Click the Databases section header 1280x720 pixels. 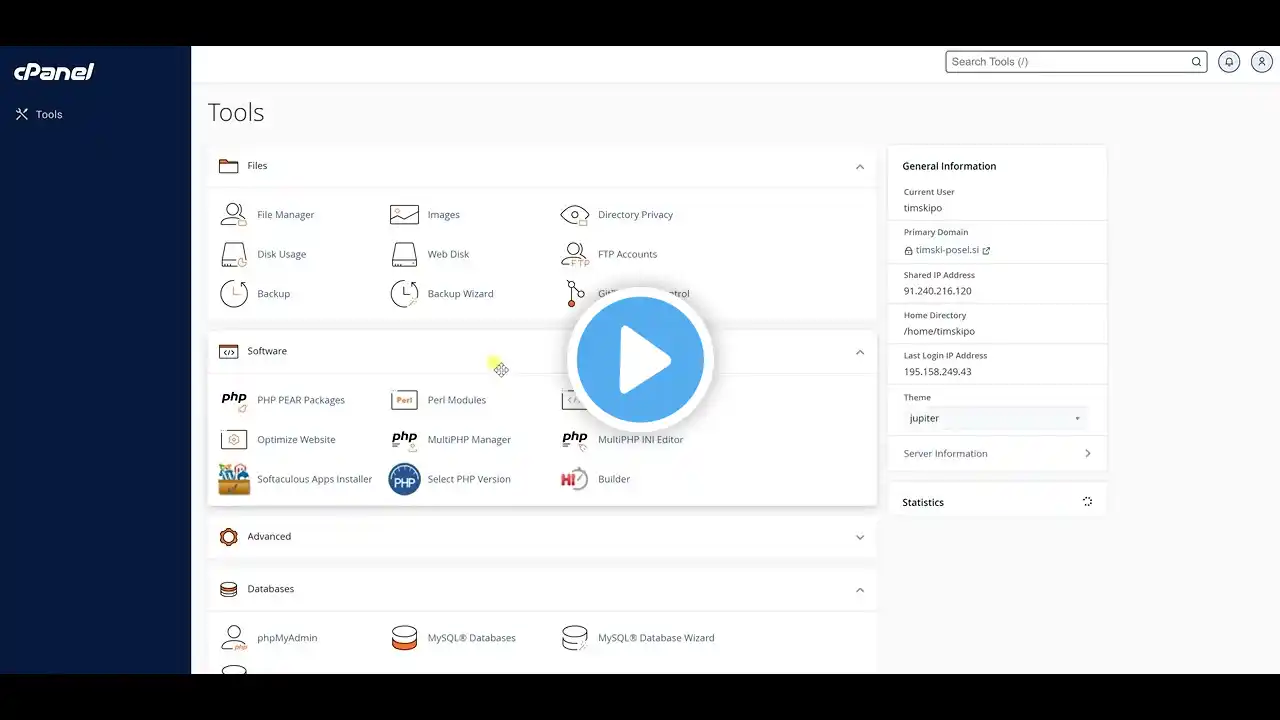(x=542, y=590)
